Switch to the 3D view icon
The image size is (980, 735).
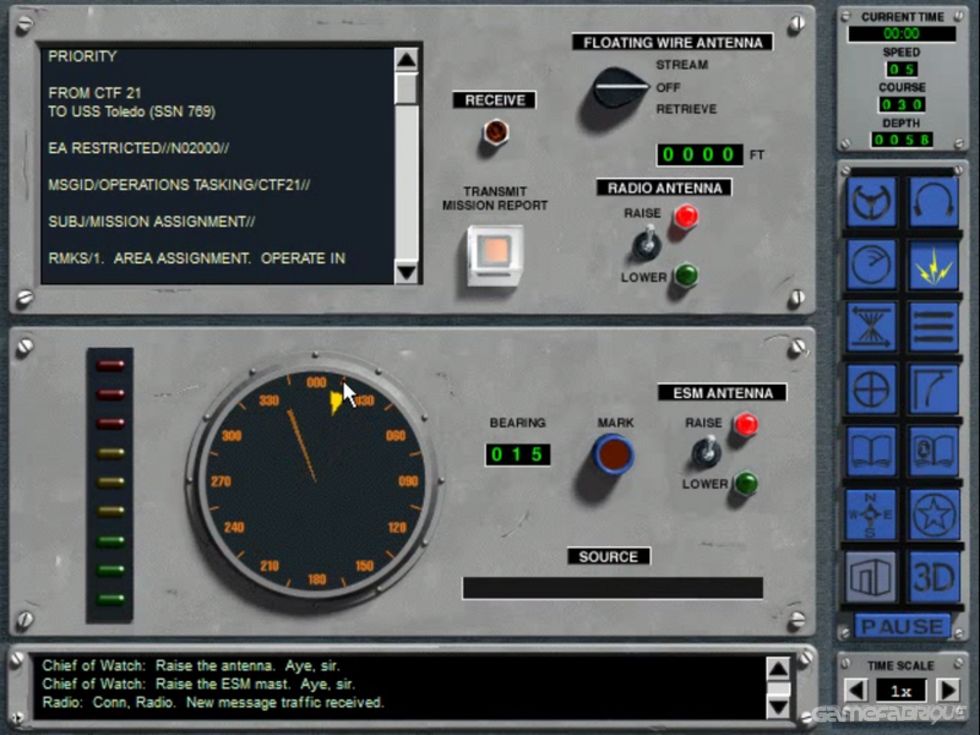pyautogui.click(x=934, y=577)
